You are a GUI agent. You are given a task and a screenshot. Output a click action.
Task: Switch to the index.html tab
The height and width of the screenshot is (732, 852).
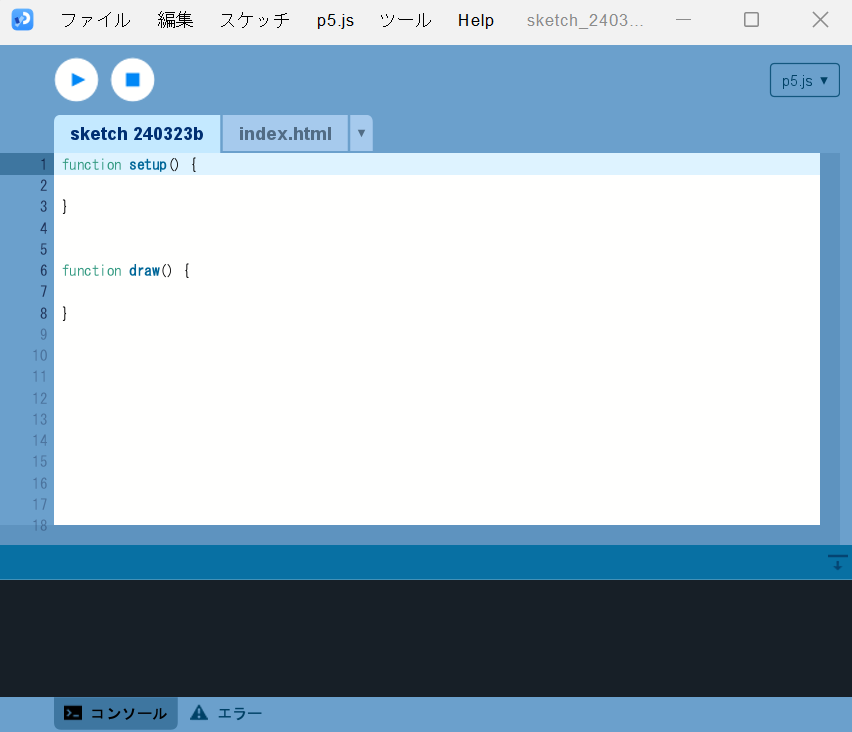pos(285,134)
